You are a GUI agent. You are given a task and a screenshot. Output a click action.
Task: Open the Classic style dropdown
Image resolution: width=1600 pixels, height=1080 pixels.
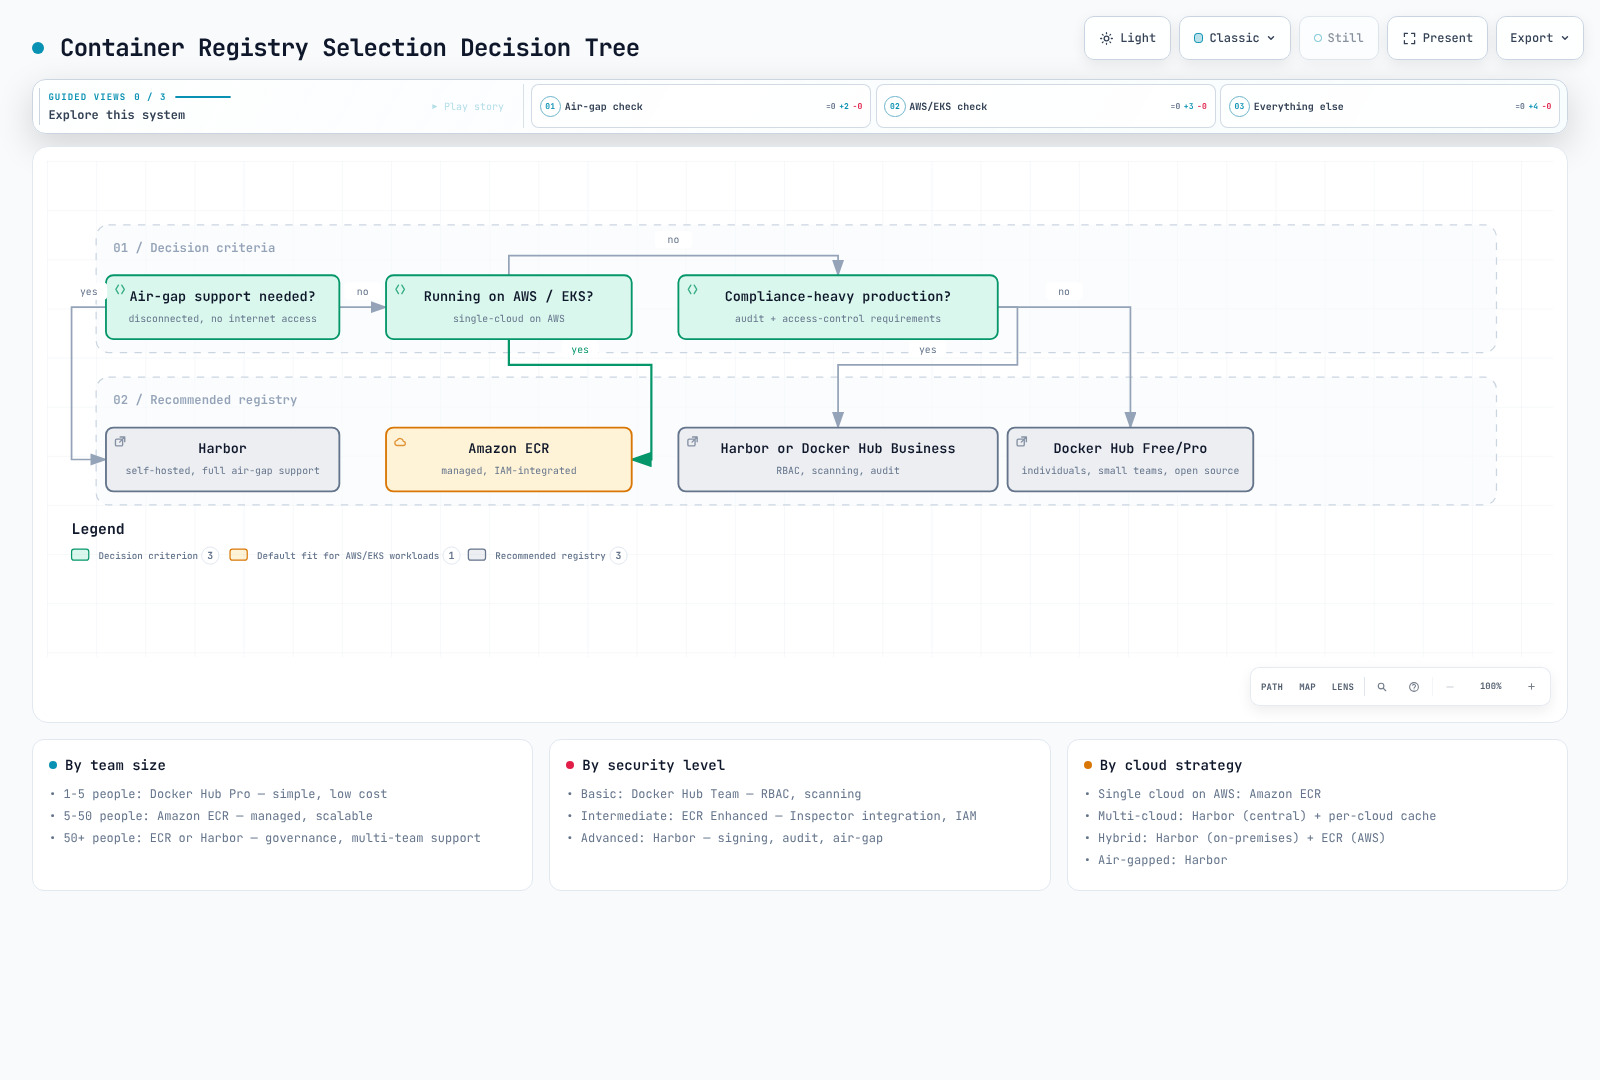(x=1235, y=38)
